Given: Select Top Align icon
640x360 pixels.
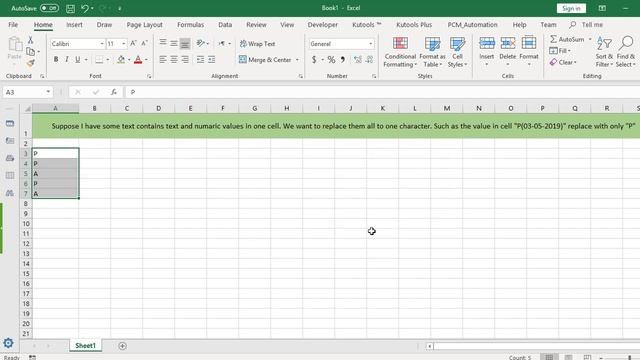Looking at the screenshot, I should click(x=163, y=43).
